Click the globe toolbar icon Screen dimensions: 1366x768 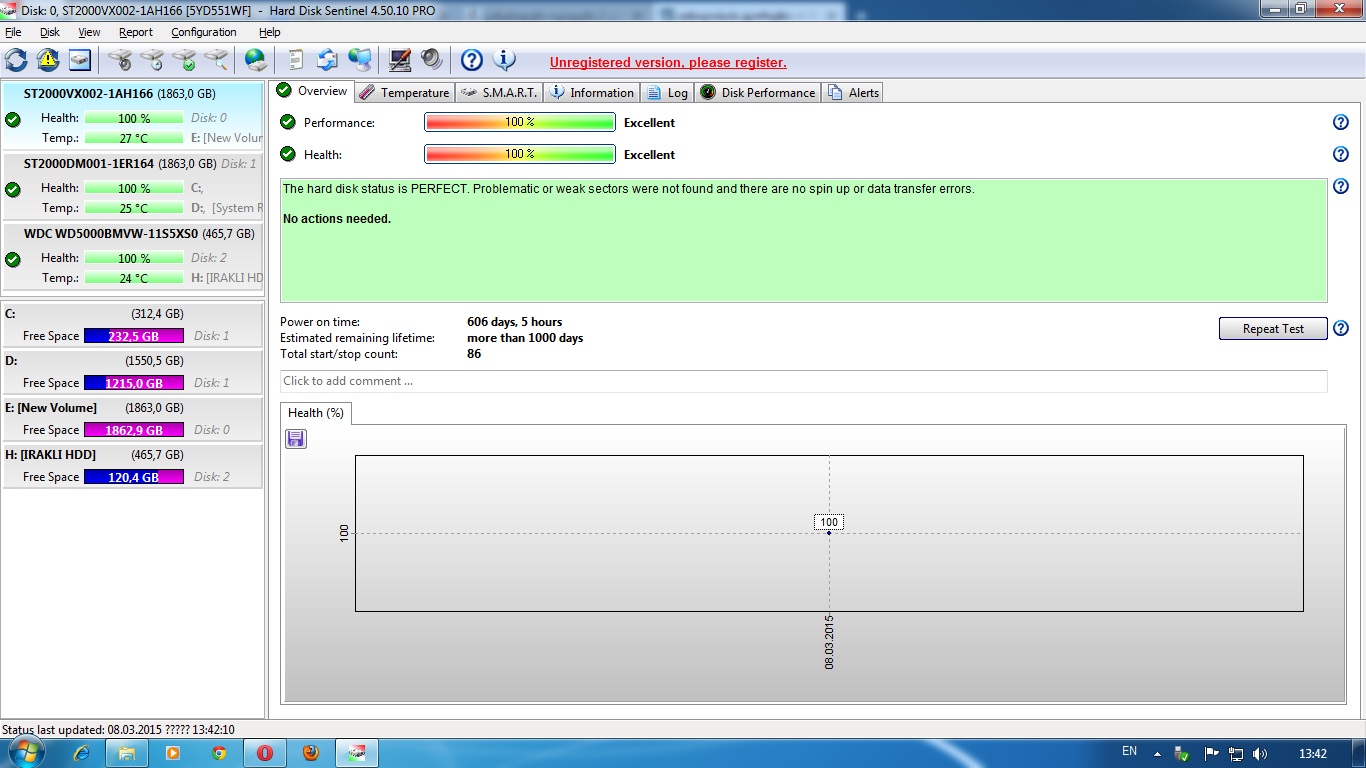[x=256, y=60]
